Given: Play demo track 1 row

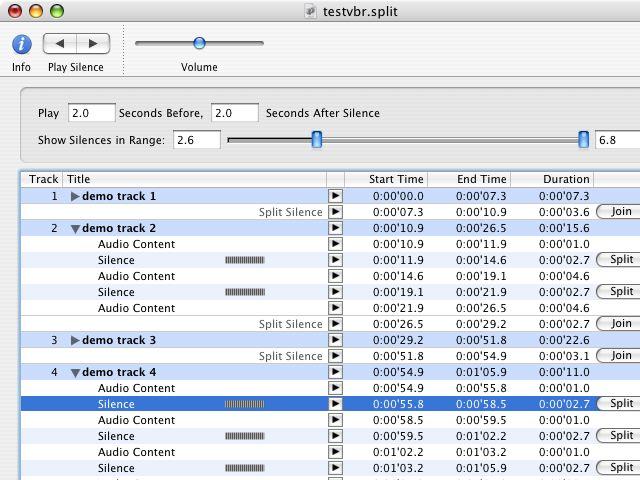Looking at the screenshot, I should [335, 196].
